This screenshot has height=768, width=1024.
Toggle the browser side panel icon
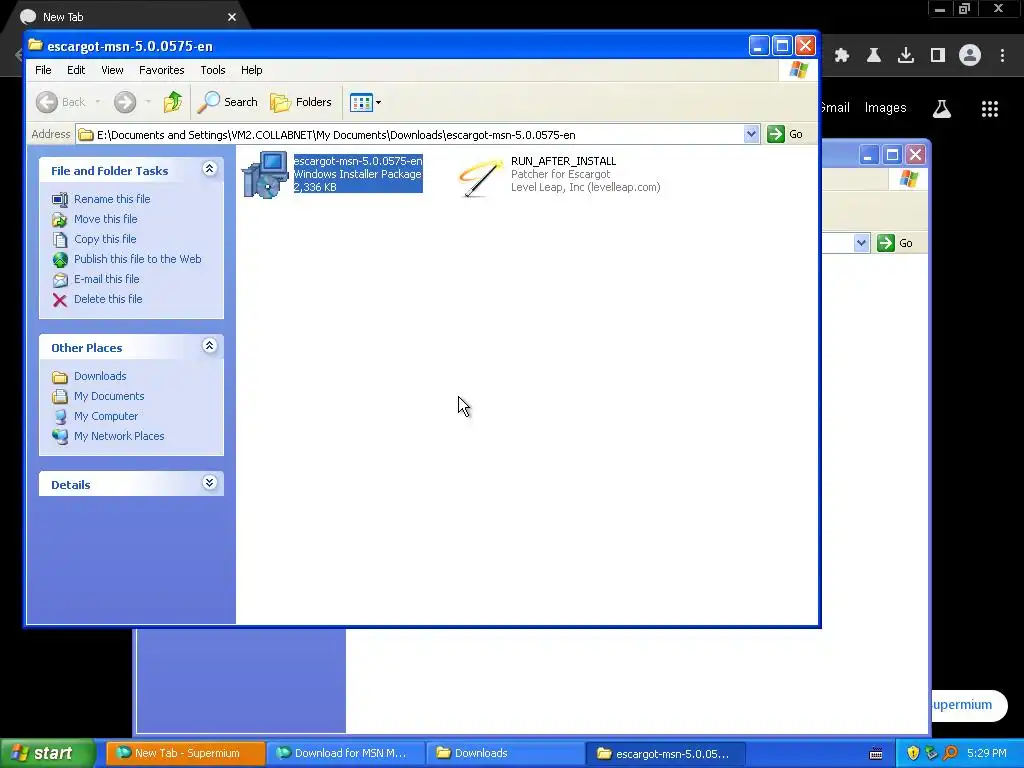point(938,56)
